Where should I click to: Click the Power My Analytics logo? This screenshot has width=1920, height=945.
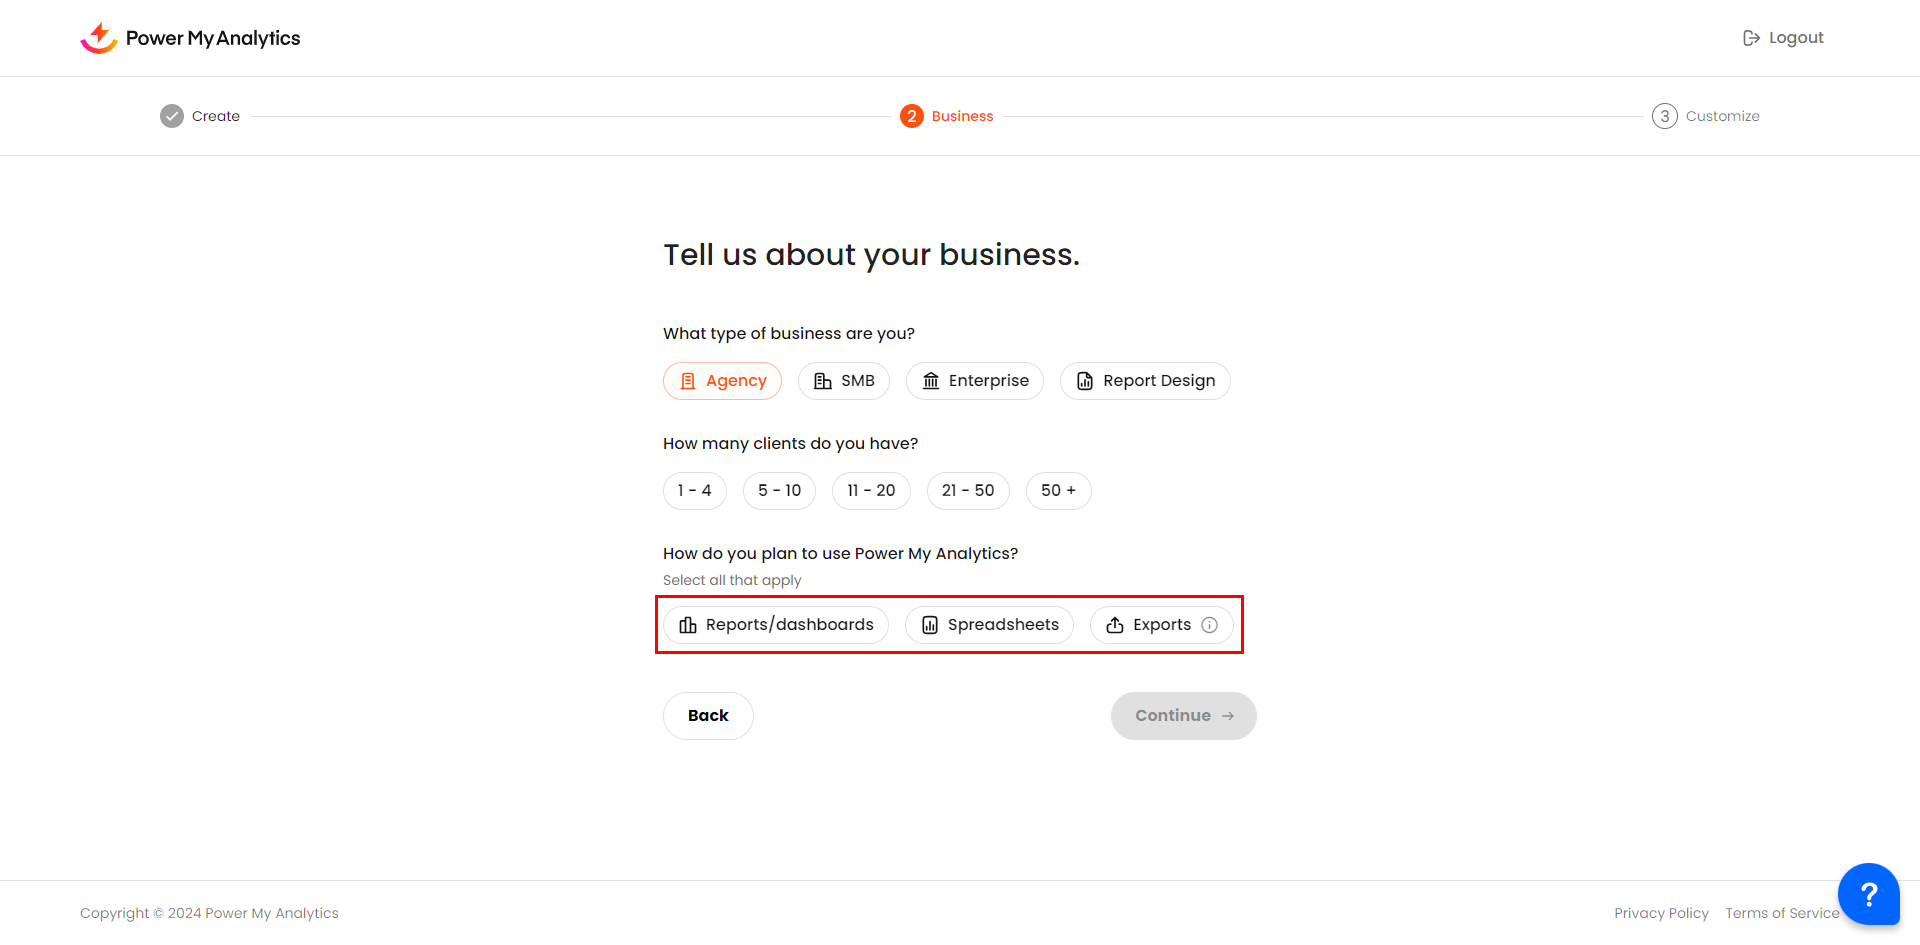[190, 38]
